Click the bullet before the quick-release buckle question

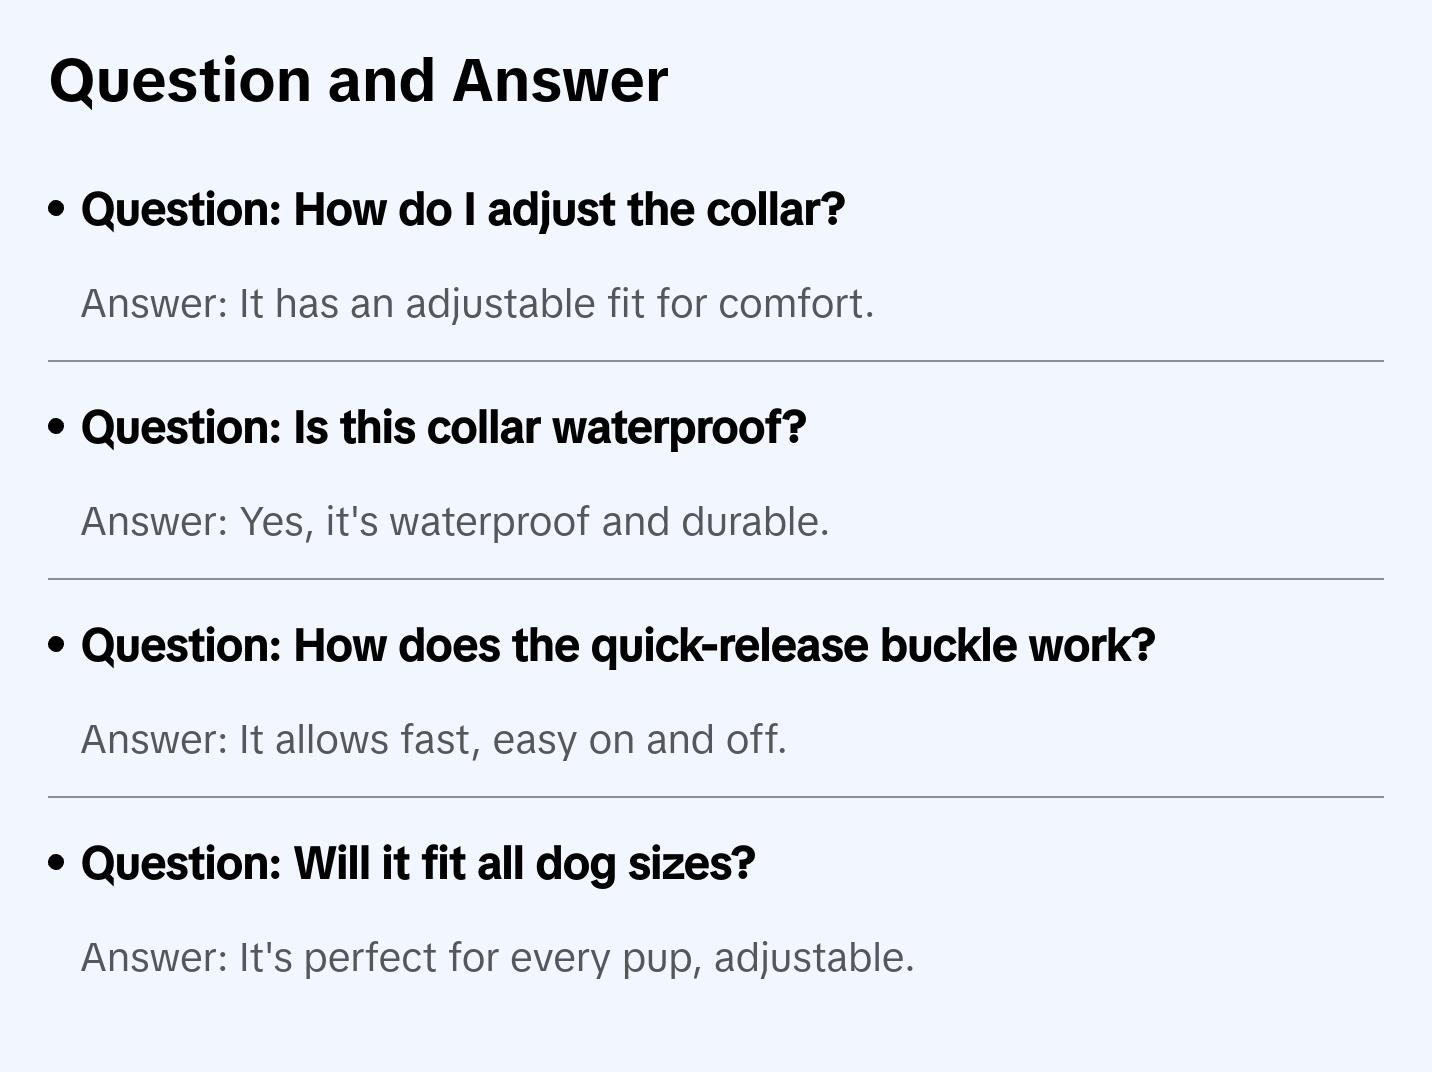click(x=57, y=646)
